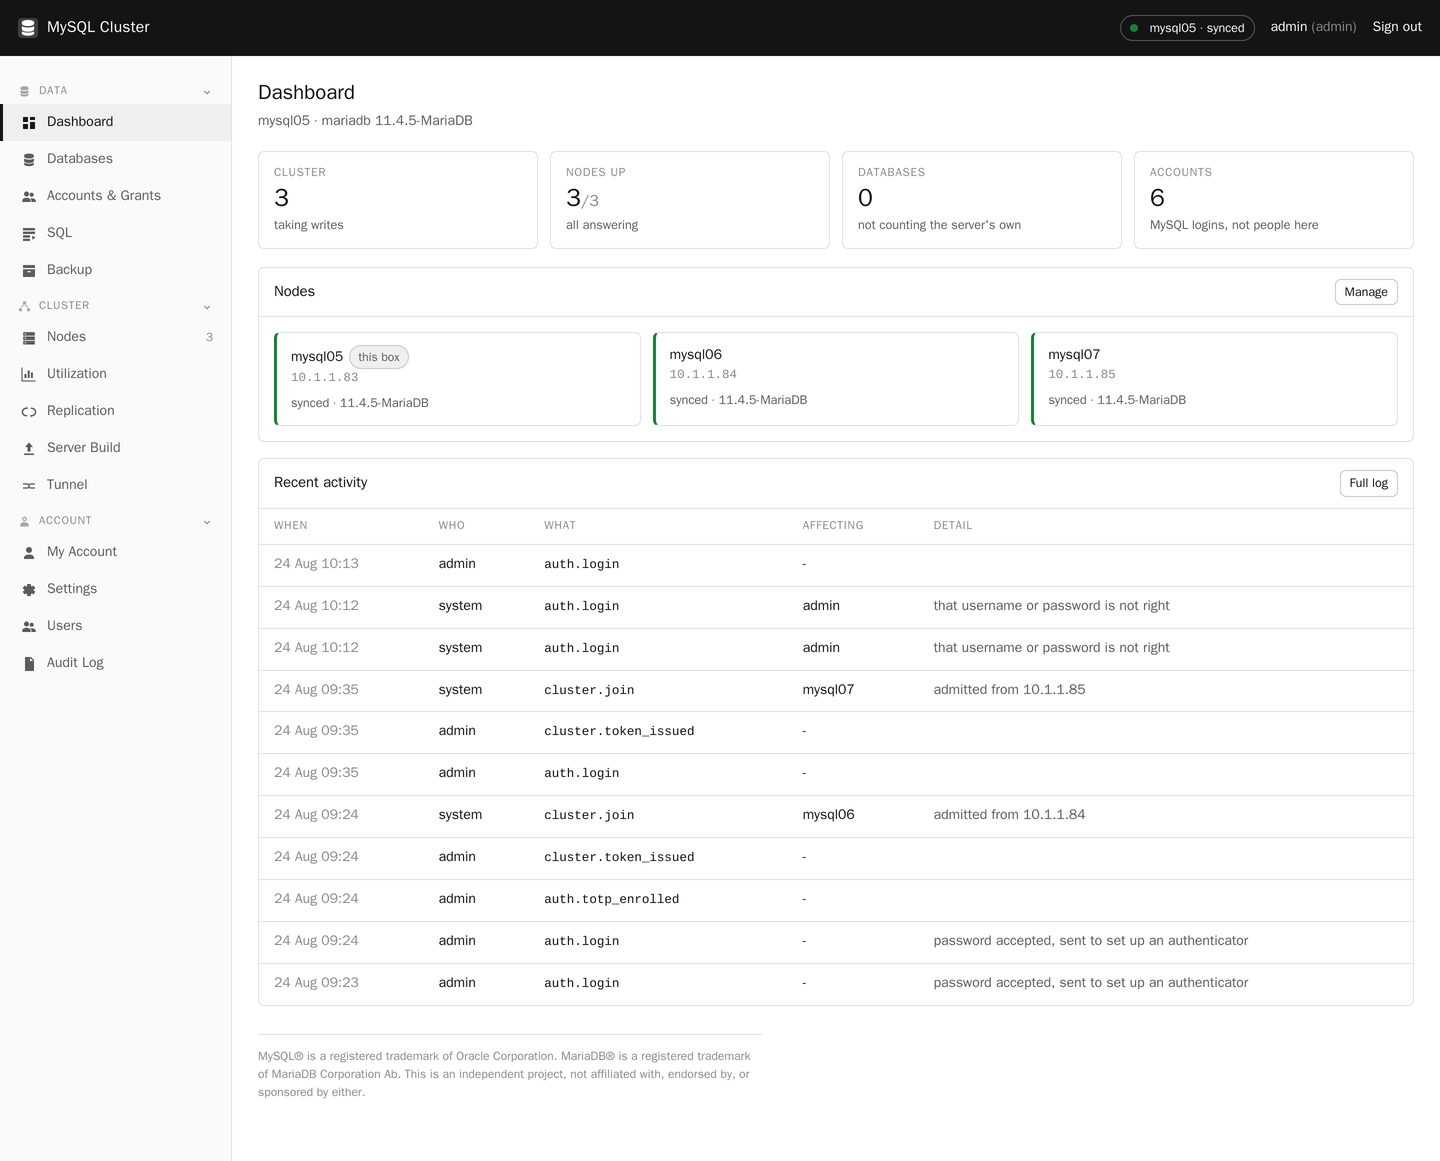Click the MySQL Cluster database logo icon
The height and width of the screenshot is (1161, 1440).
[x=28, y=27]
